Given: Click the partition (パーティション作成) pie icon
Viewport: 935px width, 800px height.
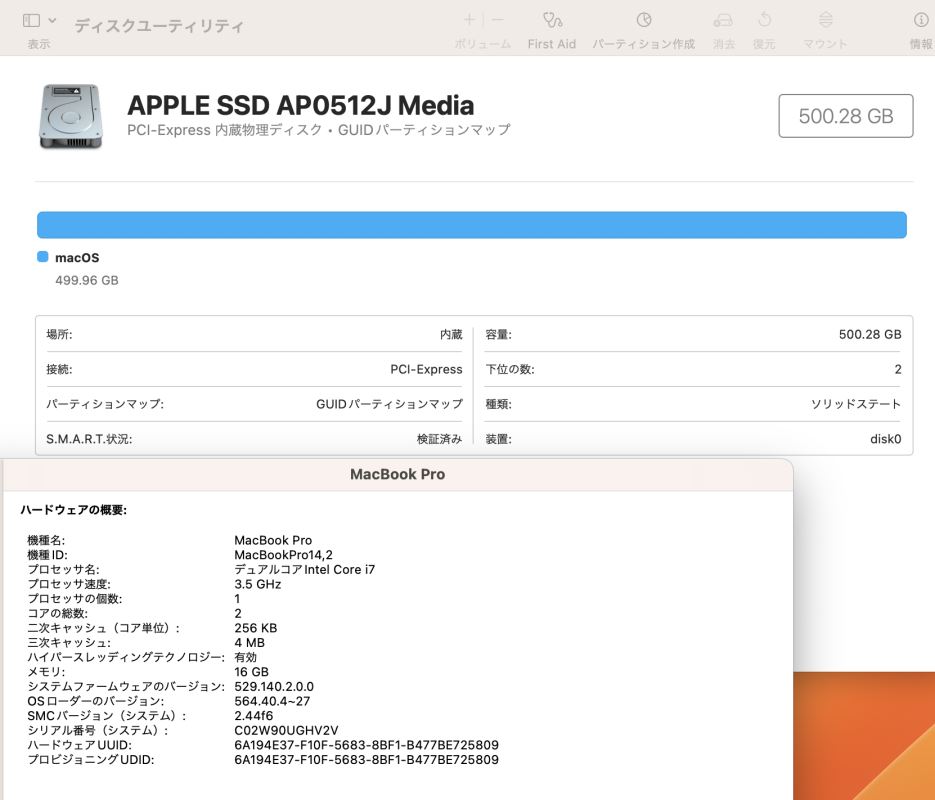Looking at the screenshot, I should click(x=644, y=20).
